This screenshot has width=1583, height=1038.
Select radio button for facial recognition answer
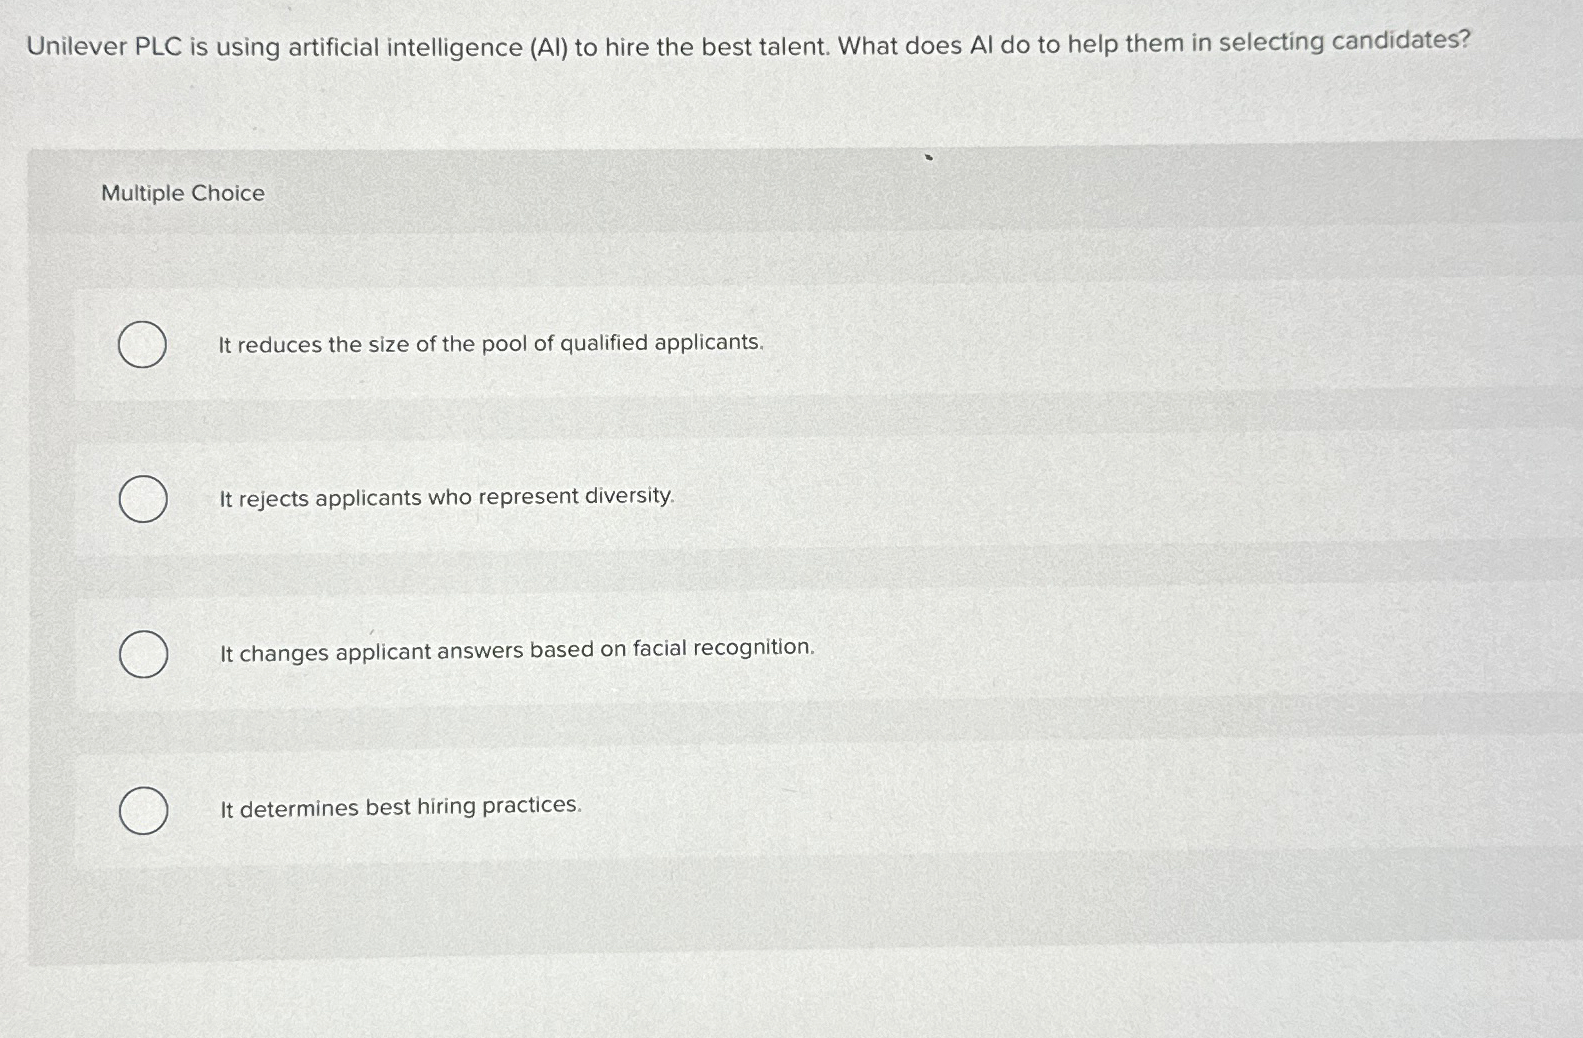click(143, 654)
